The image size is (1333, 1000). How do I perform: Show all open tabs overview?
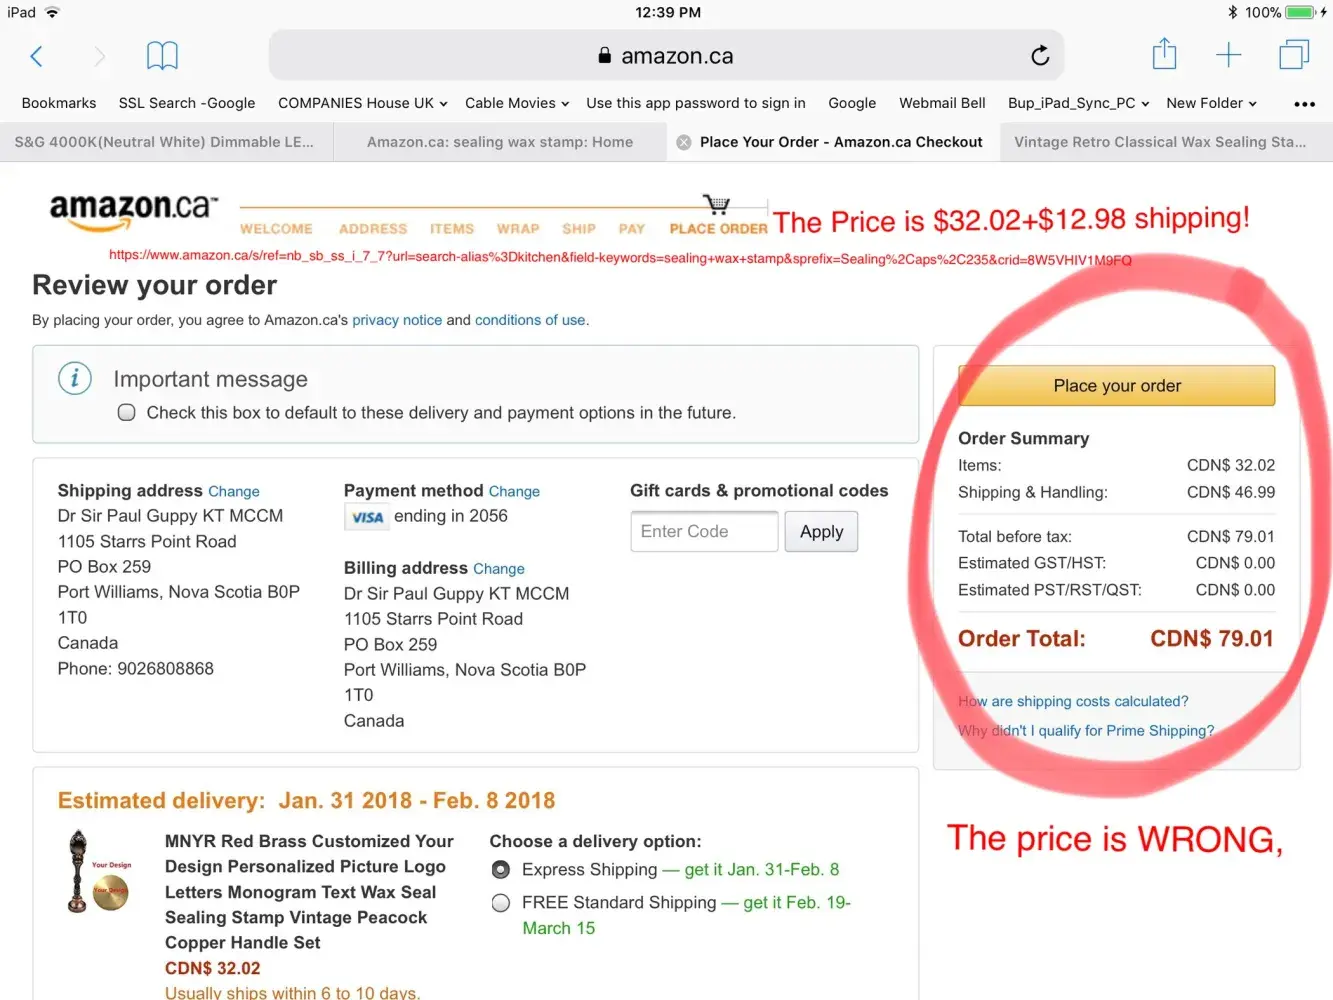tap(1294, 55)
